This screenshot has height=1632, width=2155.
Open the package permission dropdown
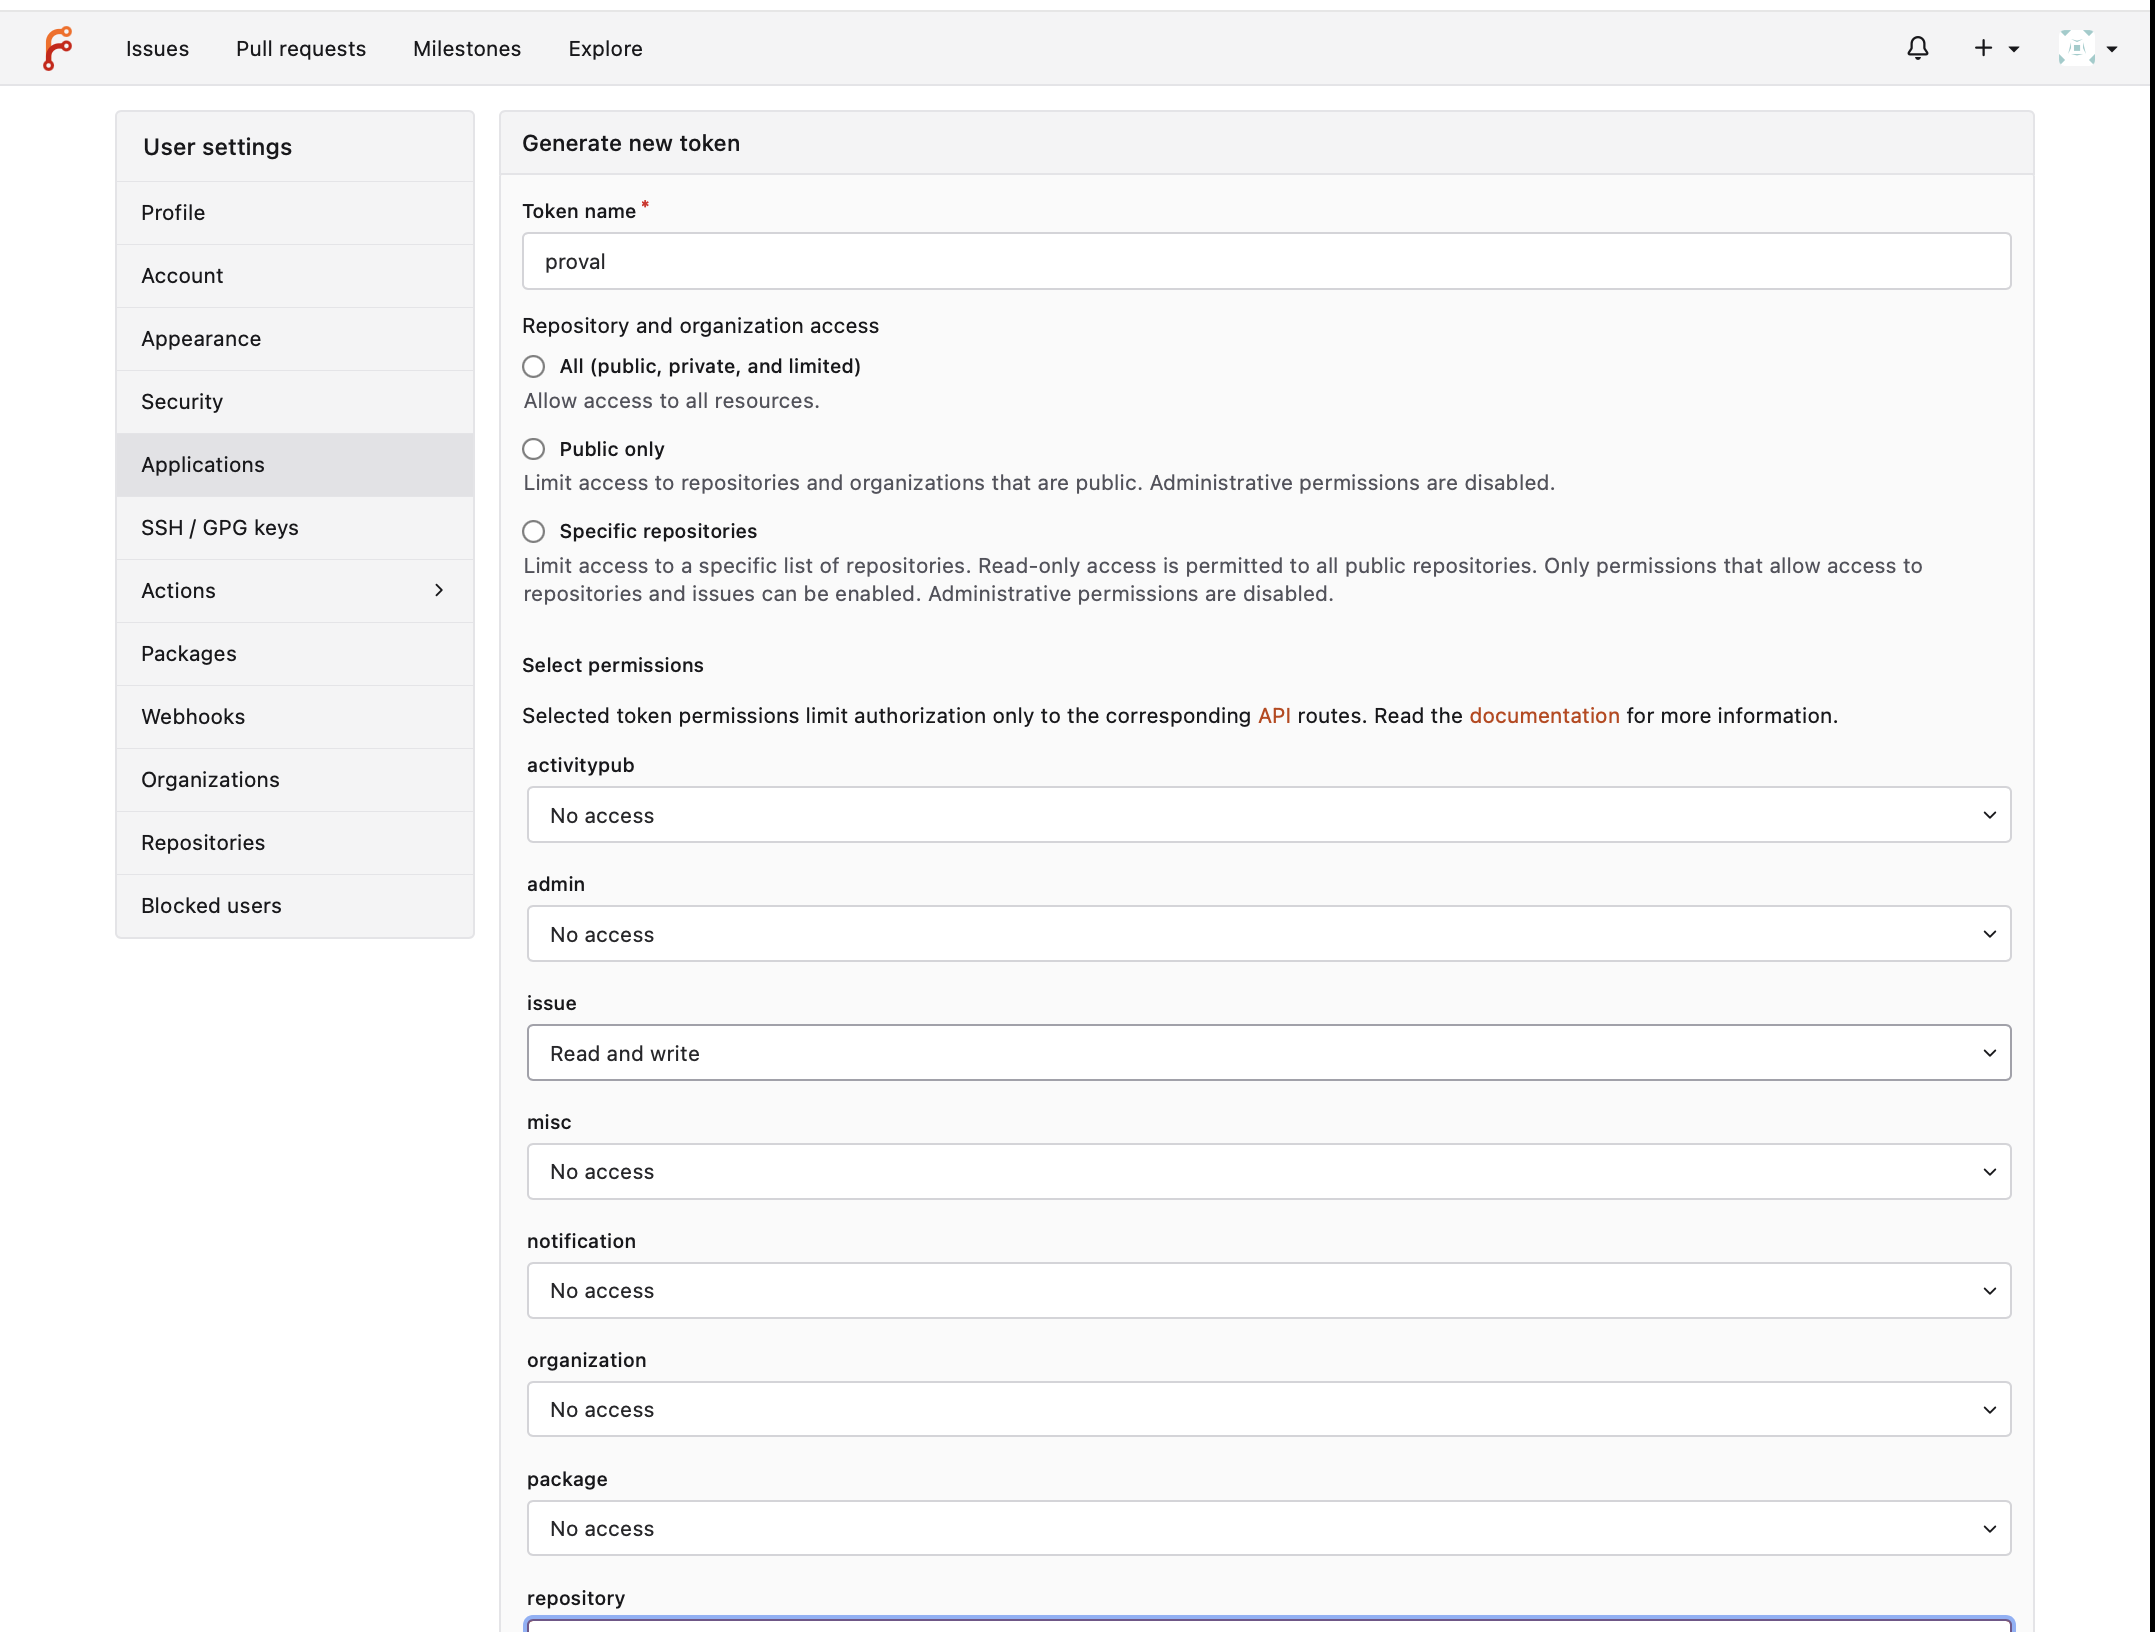tap(1268, 1529)
